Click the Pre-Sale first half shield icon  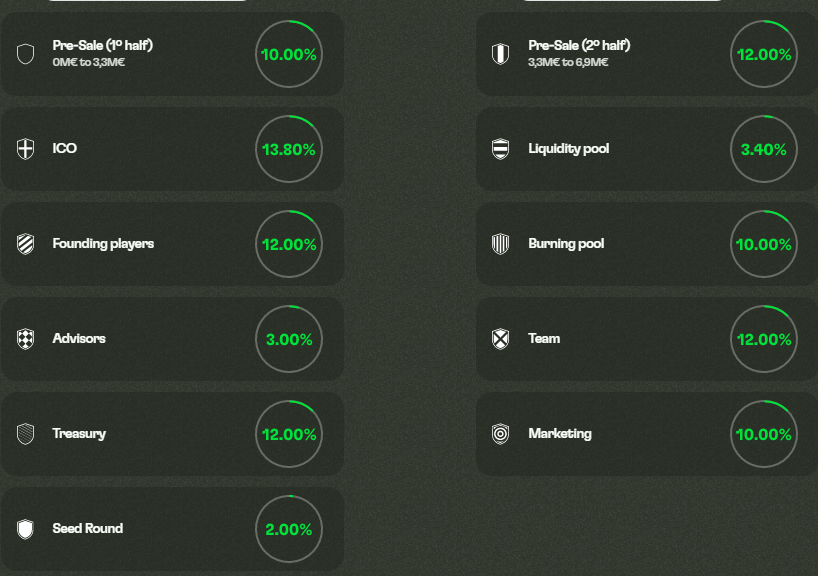point(26,54)
